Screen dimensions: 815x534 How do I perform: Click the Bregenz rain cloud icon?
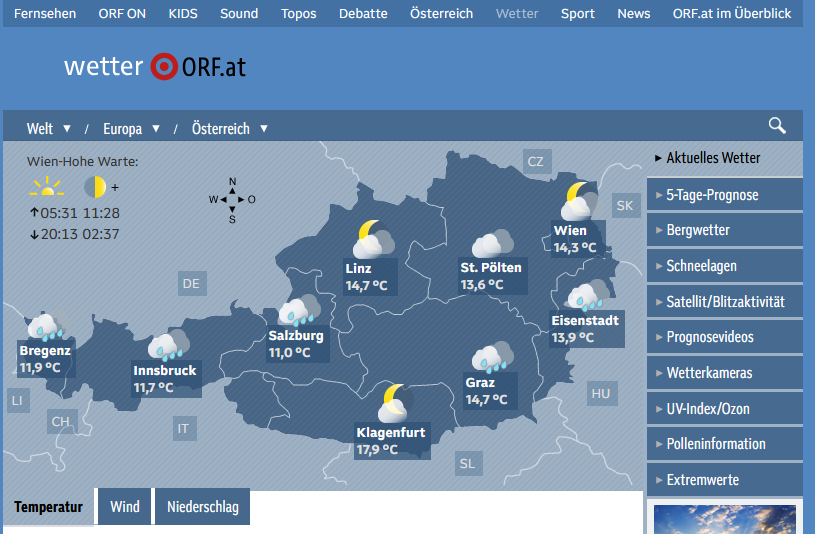click(x=48, y=326)
